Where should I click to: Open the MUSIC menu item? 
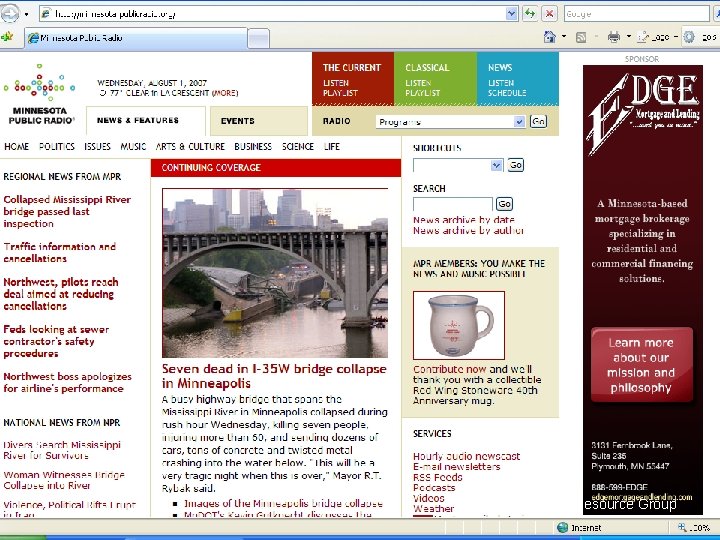click(x=133, y=146)
